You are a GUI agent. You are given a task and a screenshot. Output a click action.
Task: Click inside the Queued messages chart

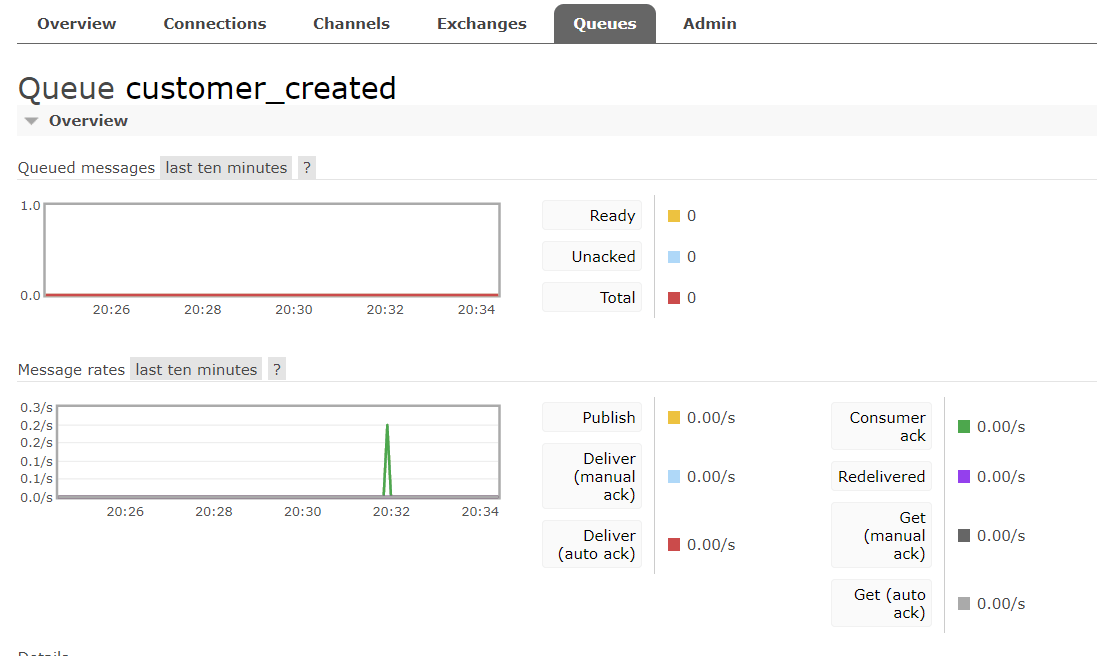(272, 250)
